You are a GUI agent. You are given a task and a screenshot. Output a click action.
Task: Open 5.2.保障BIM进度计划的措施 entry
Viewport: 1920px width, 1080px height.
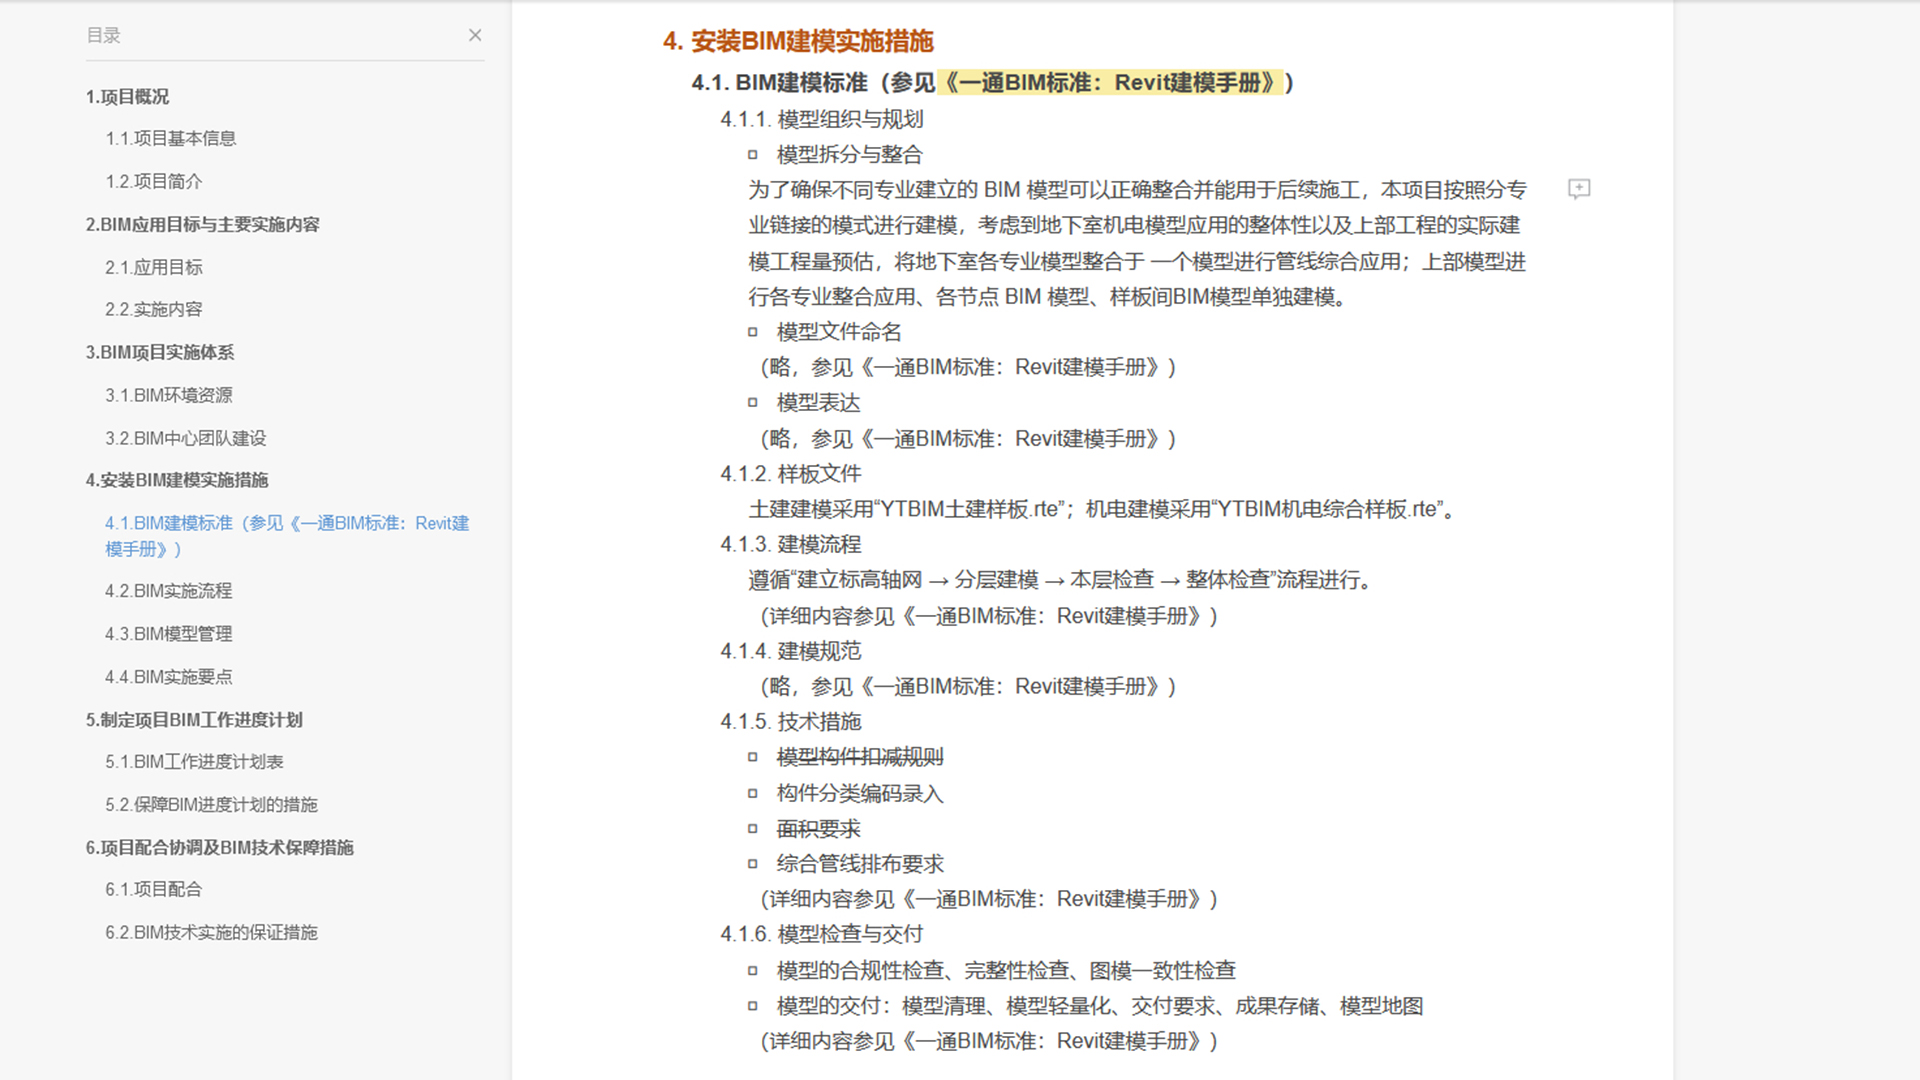pyautogui.click(x=212, y=805)
